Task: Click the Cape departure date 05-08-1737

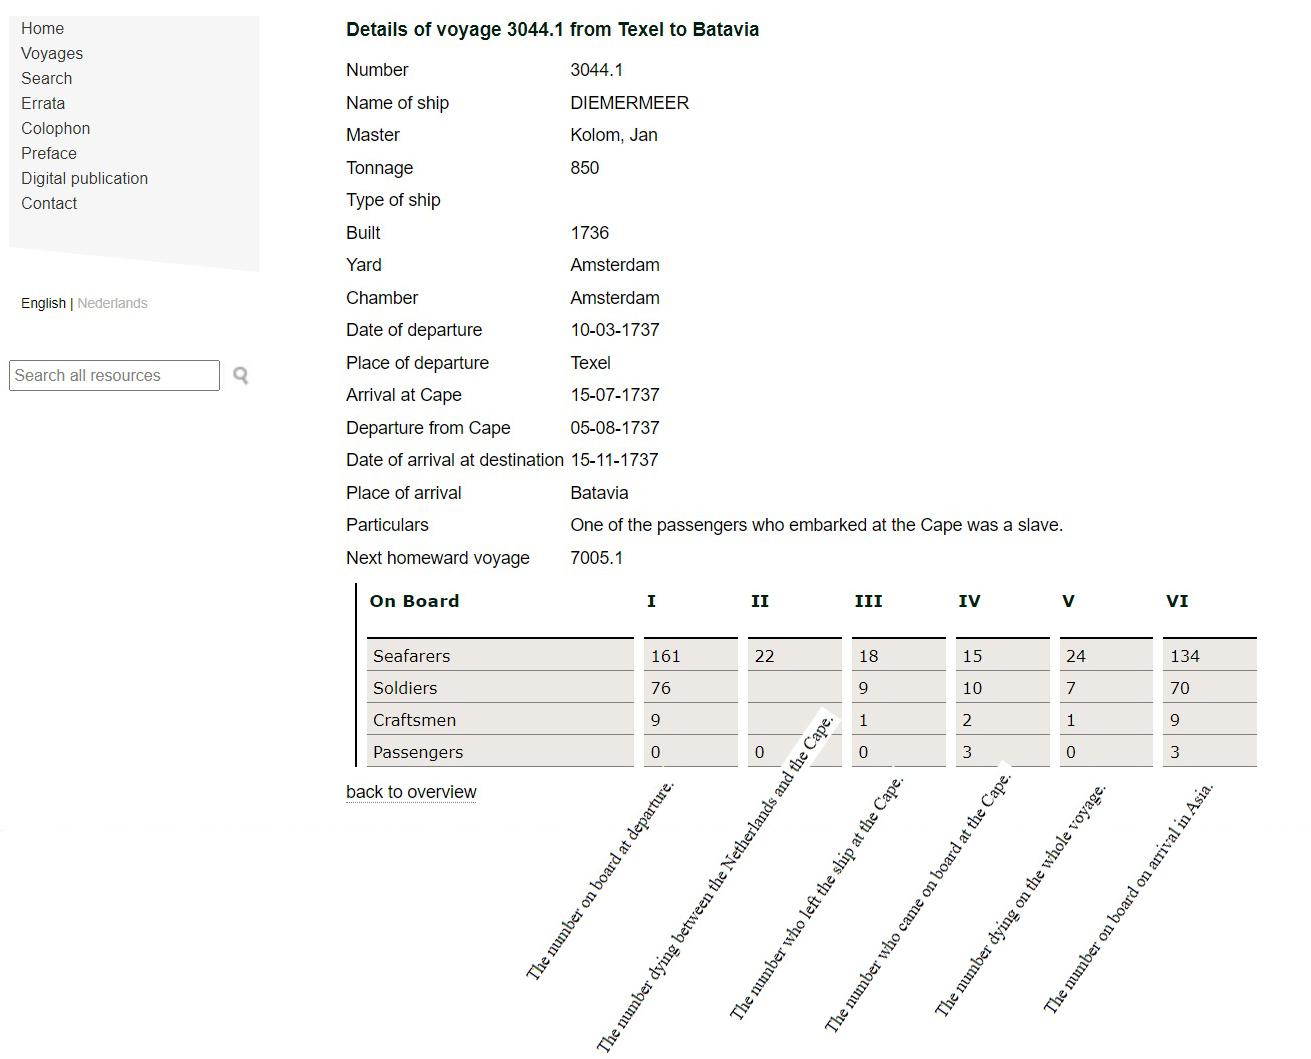Action: [x=615, y=428]
